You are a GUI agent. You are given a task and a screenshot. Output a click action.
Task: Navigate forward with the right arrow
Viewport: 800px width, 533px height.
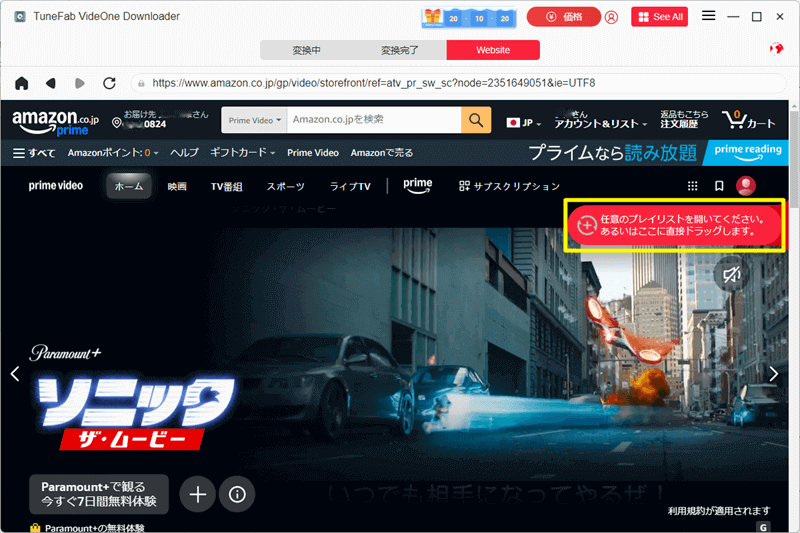coord(80,83)
